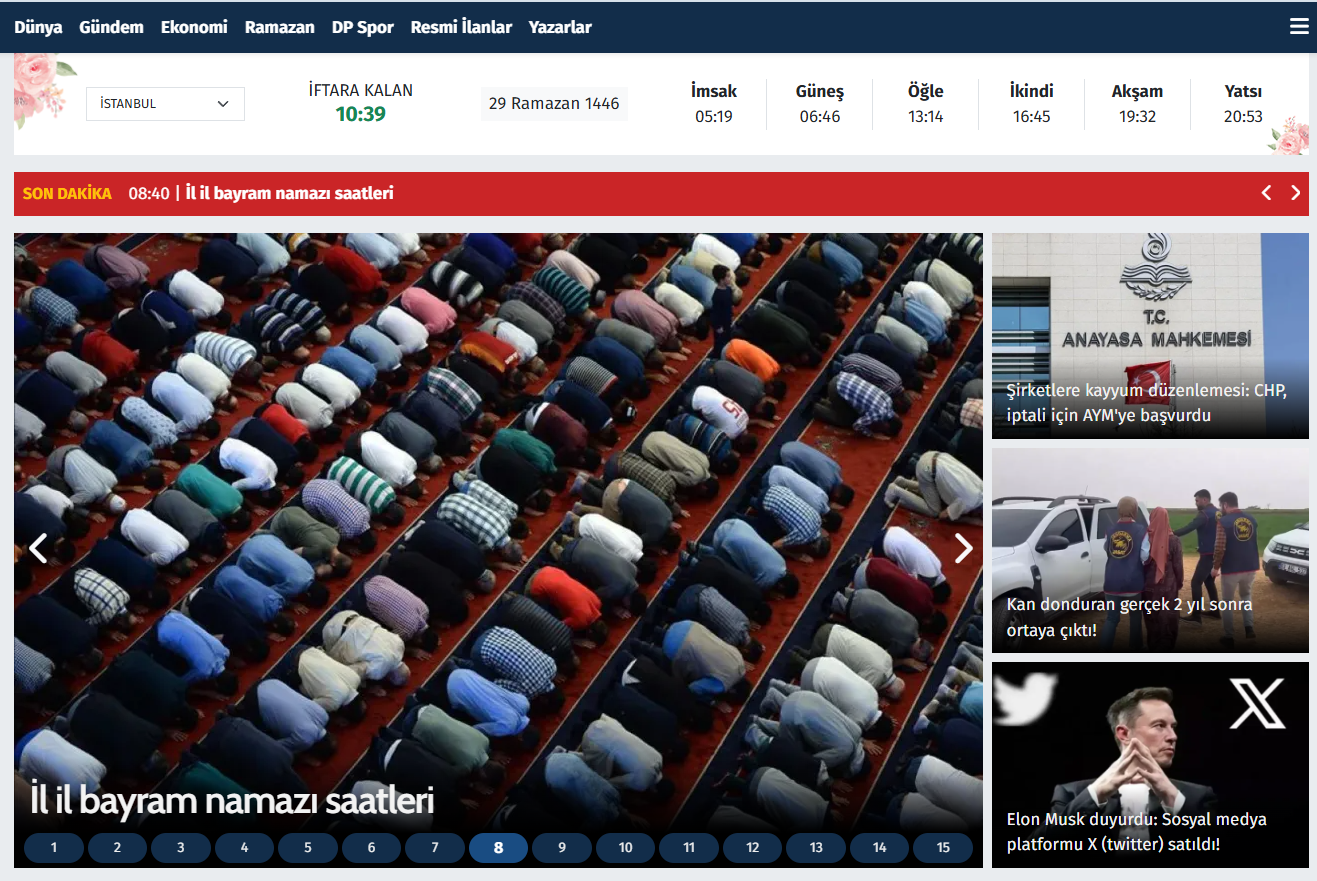
Task: Open the Dünya menu section
Action: pos(38,27)
